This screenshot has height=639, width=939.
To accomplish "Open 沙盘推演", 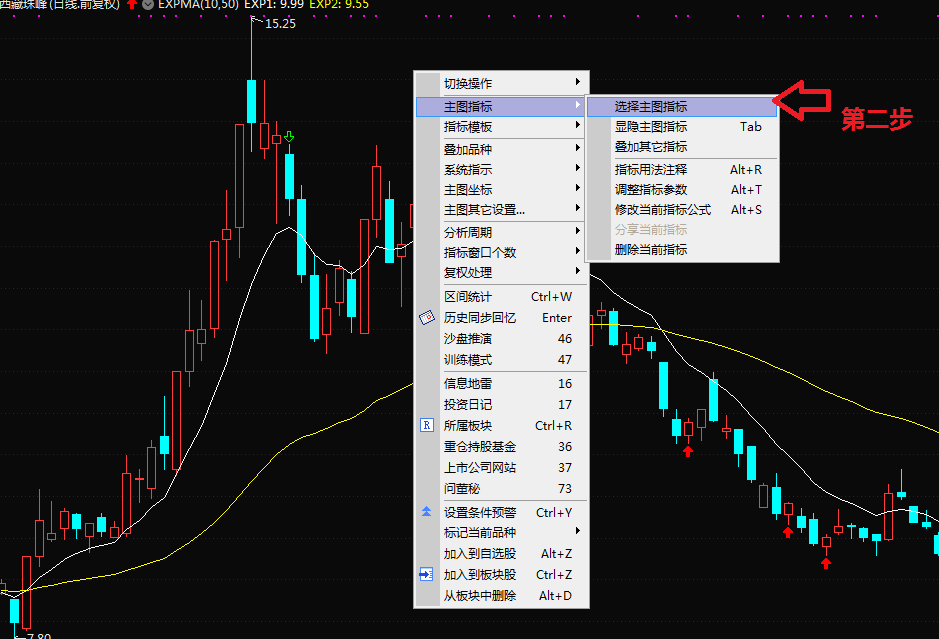I will pos(502,338).
